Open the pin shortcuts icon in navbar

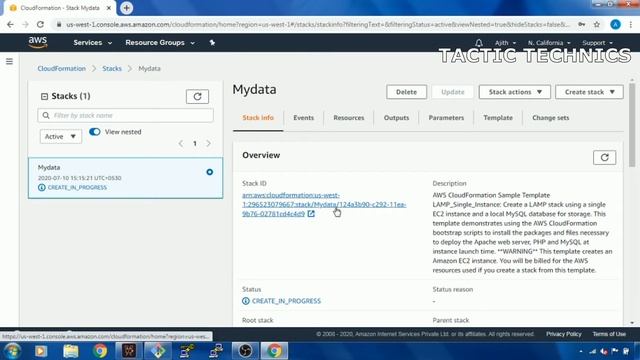tap(212, 42)
